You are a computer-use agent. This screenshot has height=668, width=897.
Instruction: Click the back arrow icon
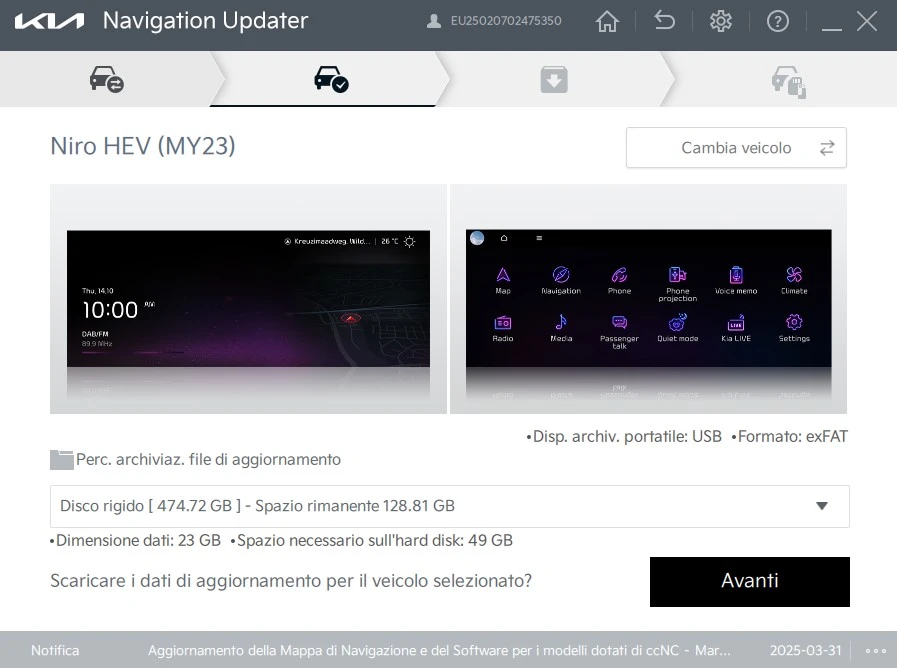pyautogui.click(x=664, y=21)
